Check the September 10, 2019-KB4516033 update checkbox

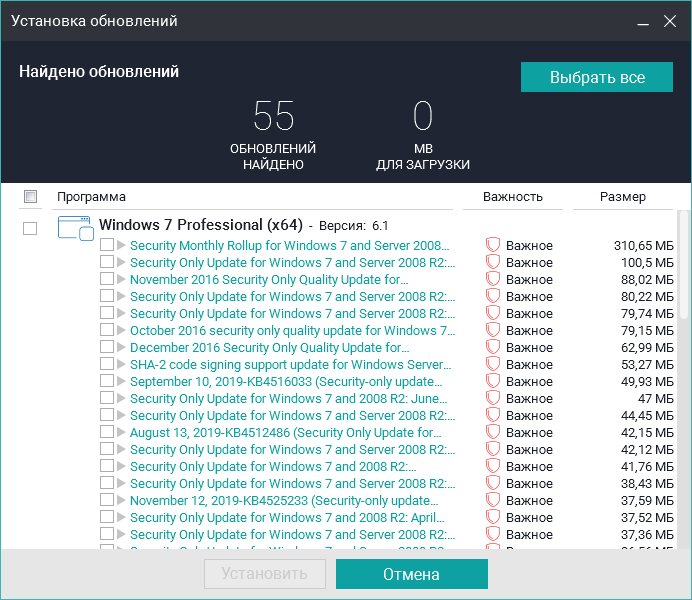pyautogui.click(x=107, y=380)
